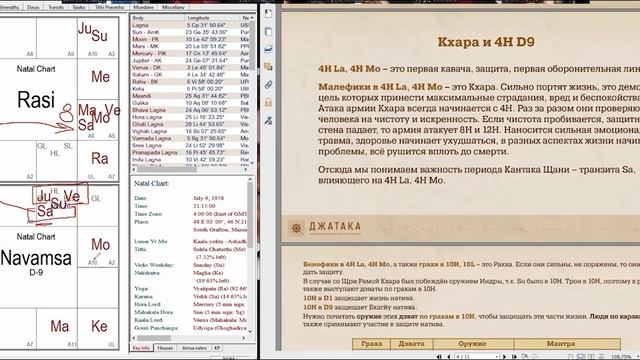The height and width of the screenshot is (360, 640).
Task: Select the Lagna row in body table
Action: coord(190,25)
